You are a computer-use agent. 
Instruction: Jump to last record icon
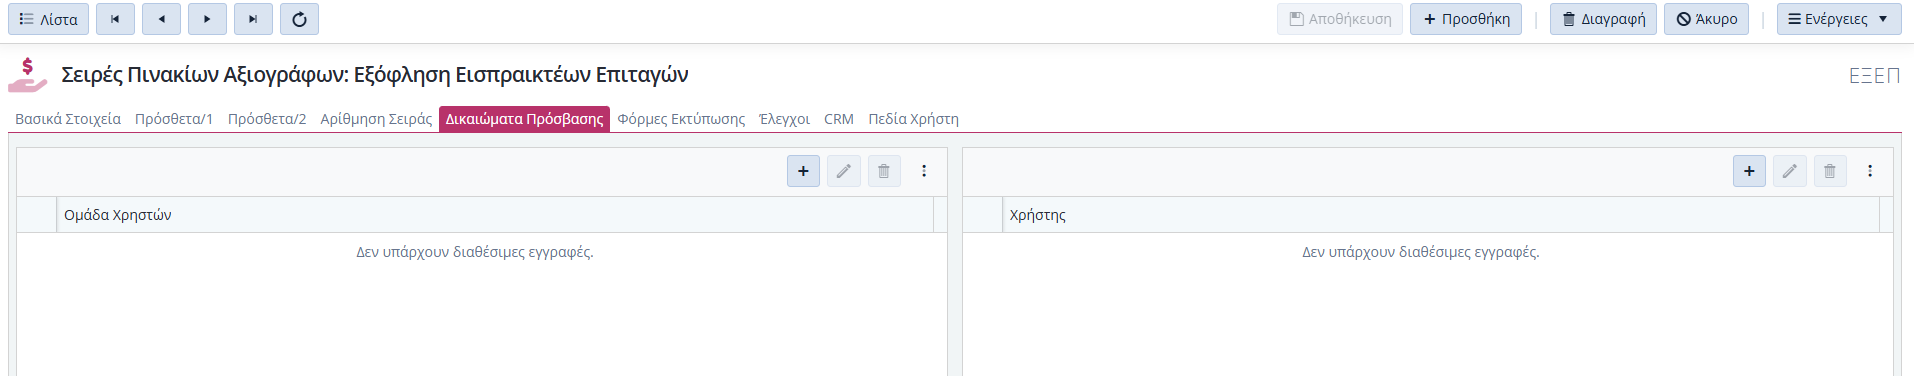pos(253,19)
